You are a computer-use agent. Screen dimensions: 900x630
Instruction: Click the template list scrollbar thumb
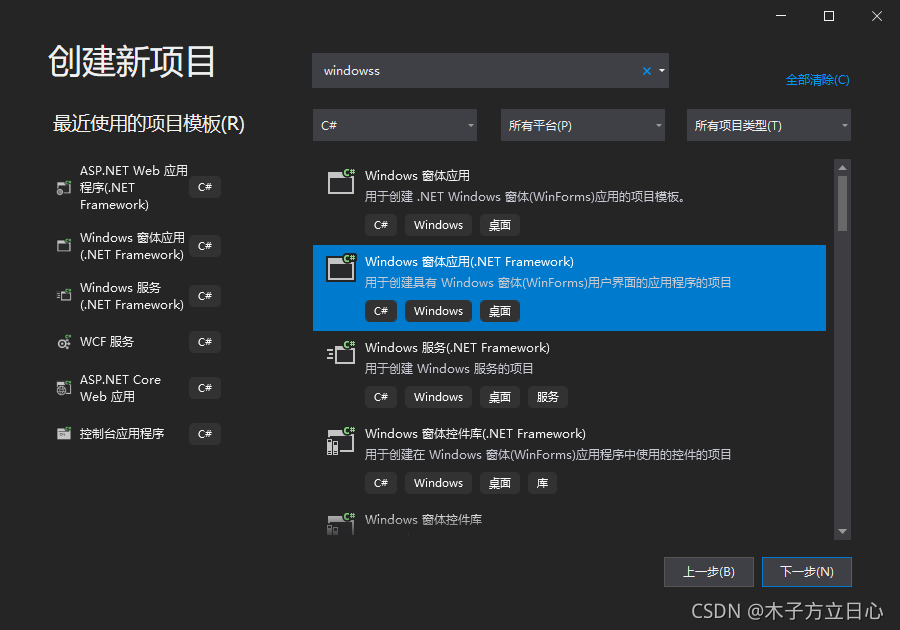tap(843, 203)
